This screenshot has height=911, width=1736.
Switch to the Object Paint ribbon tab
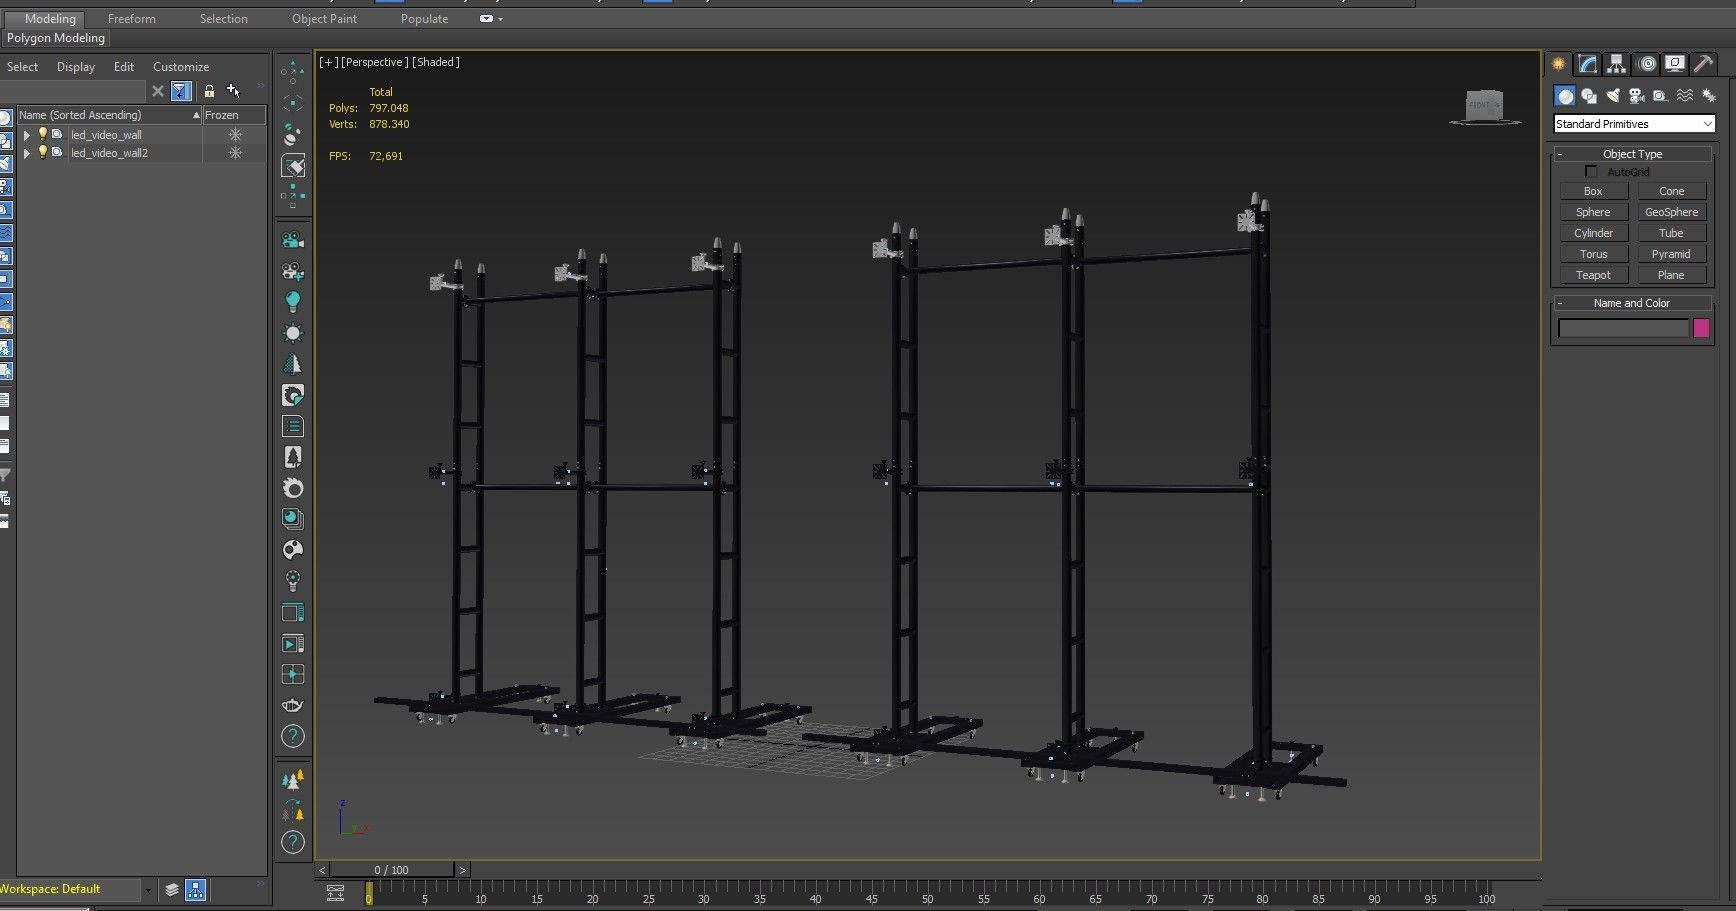coord(324,19)
